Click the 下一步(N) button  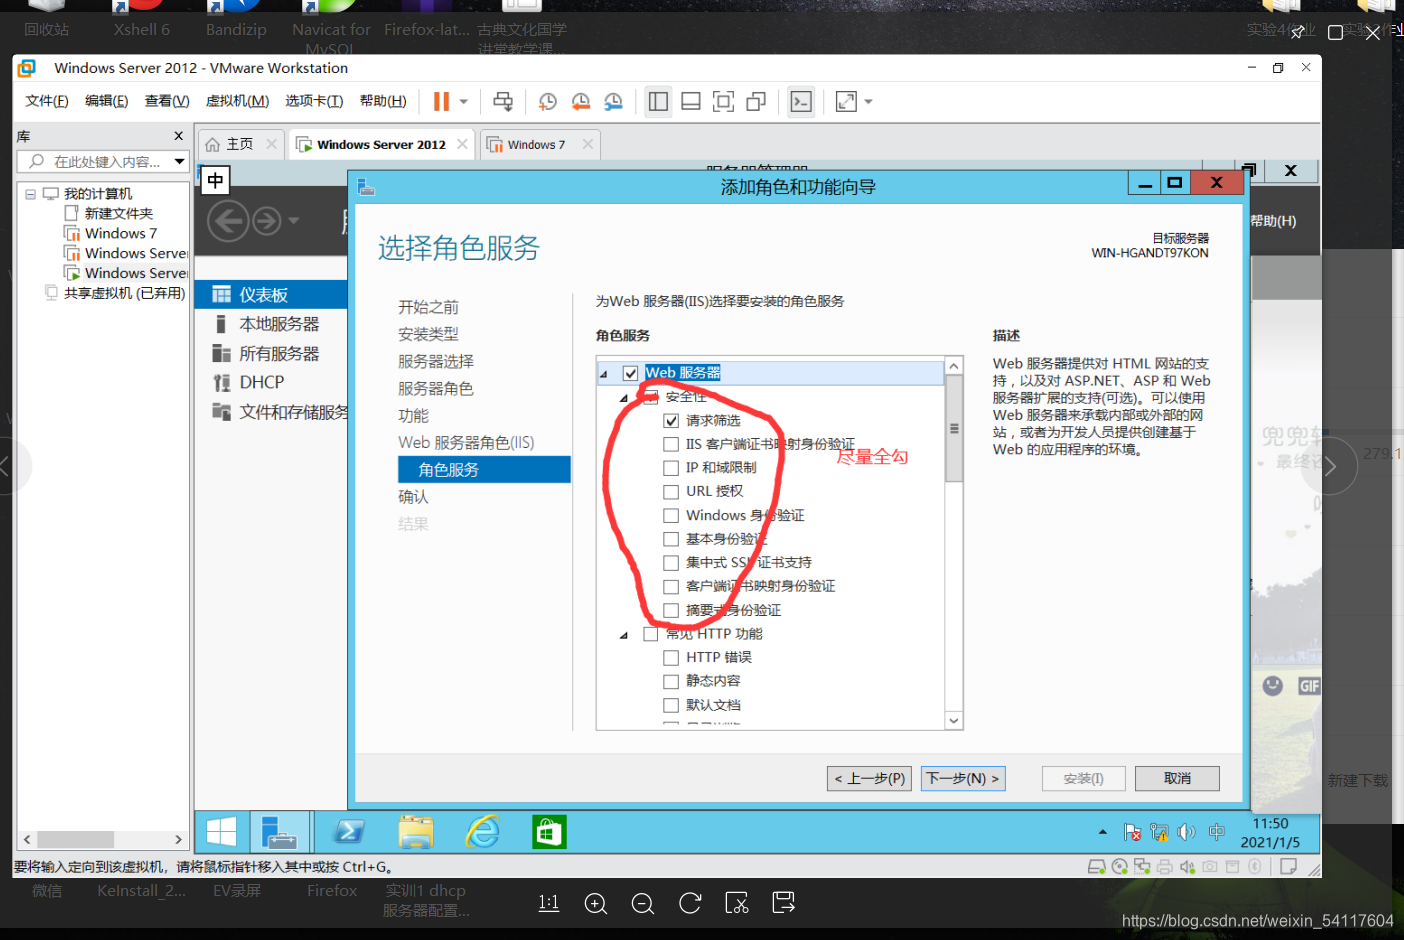963,778
